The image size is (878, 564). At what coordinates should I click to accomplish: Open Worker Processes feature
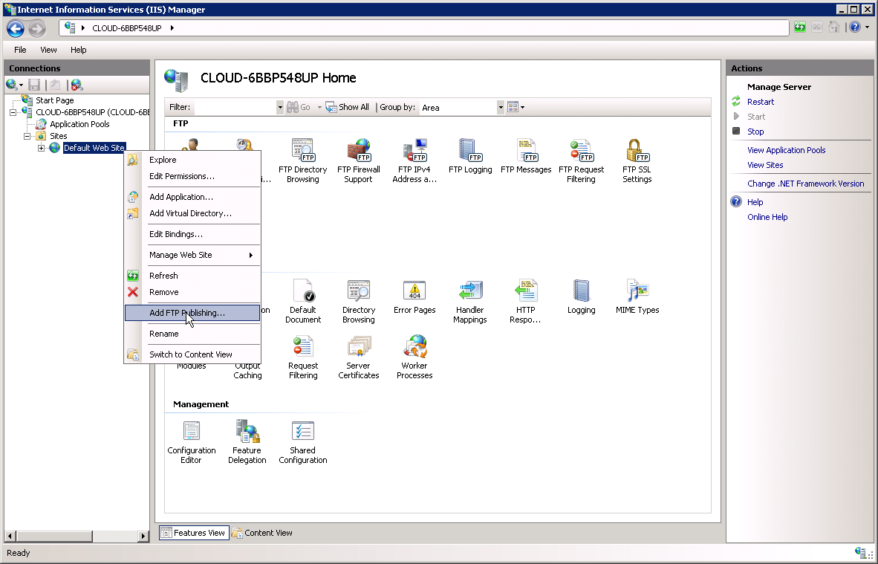[x=414, y=357]
